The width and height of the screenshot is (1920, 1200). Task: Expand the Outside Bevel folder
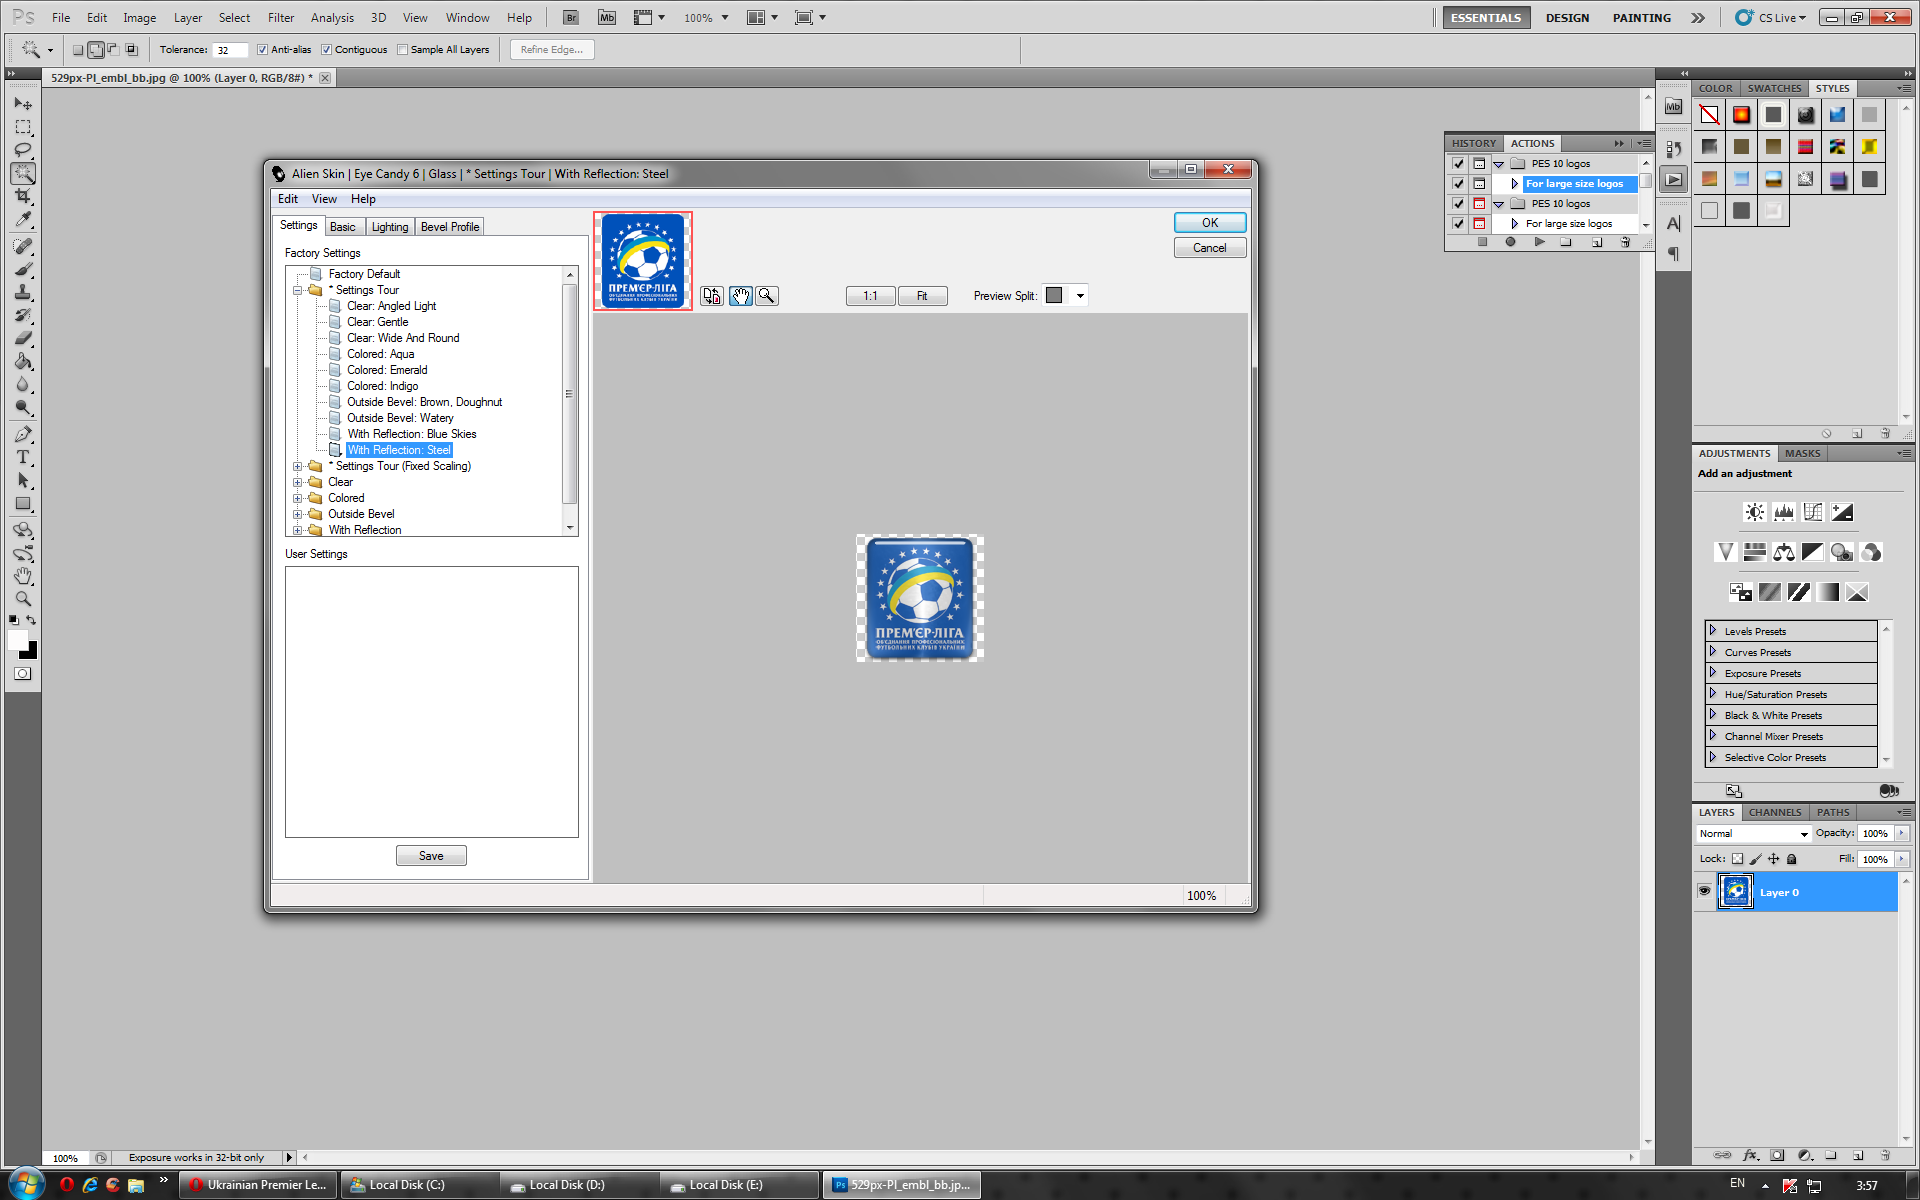click(x=297, y=514)
